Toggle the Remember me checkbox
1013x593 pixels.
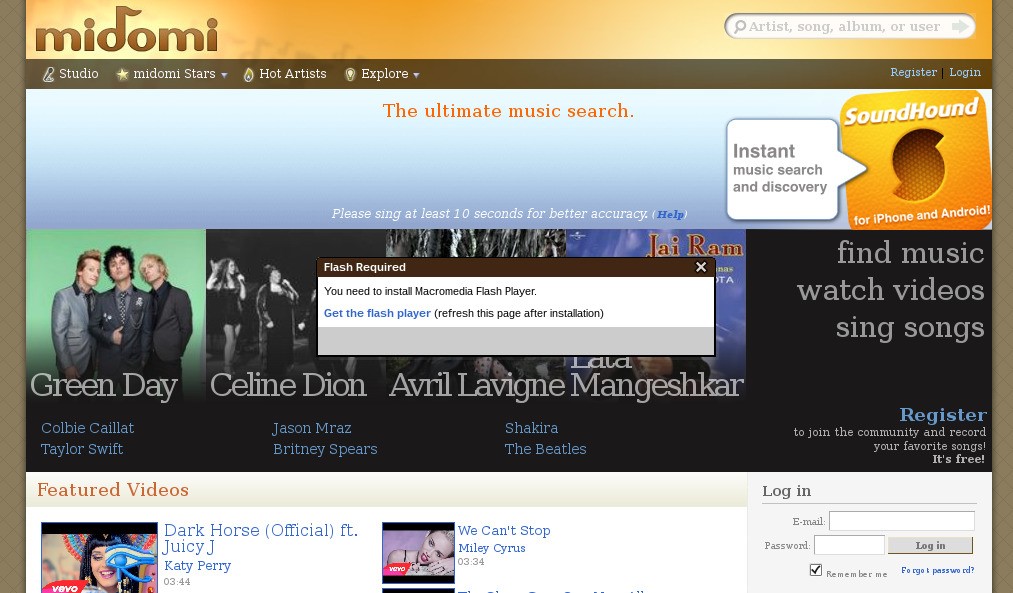816,570
